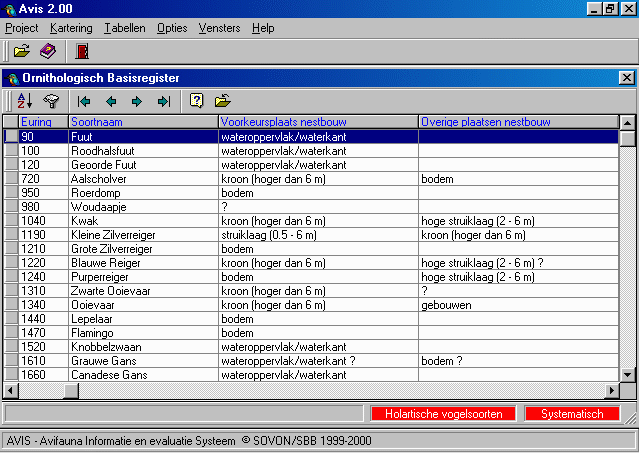Sort records with the A-Z sort icon

pos(25,101)
